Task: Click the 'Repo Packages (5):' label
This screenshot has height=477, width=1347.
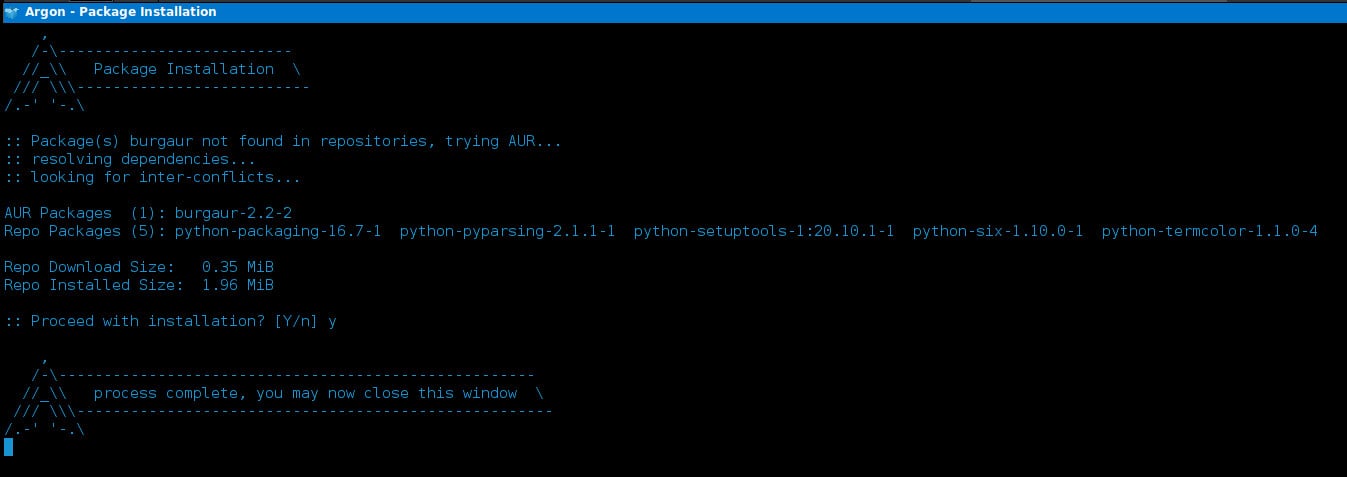Action: coord(85,231)
